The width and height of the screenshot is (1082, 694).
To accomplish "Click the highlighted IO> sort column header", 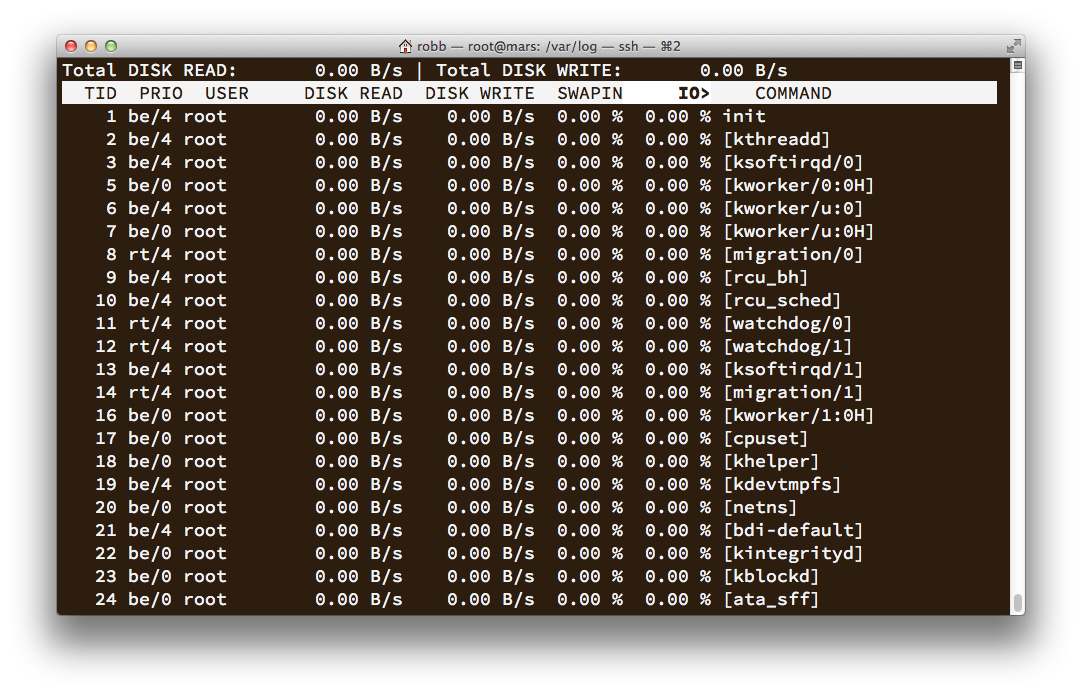I will [693, 93].
